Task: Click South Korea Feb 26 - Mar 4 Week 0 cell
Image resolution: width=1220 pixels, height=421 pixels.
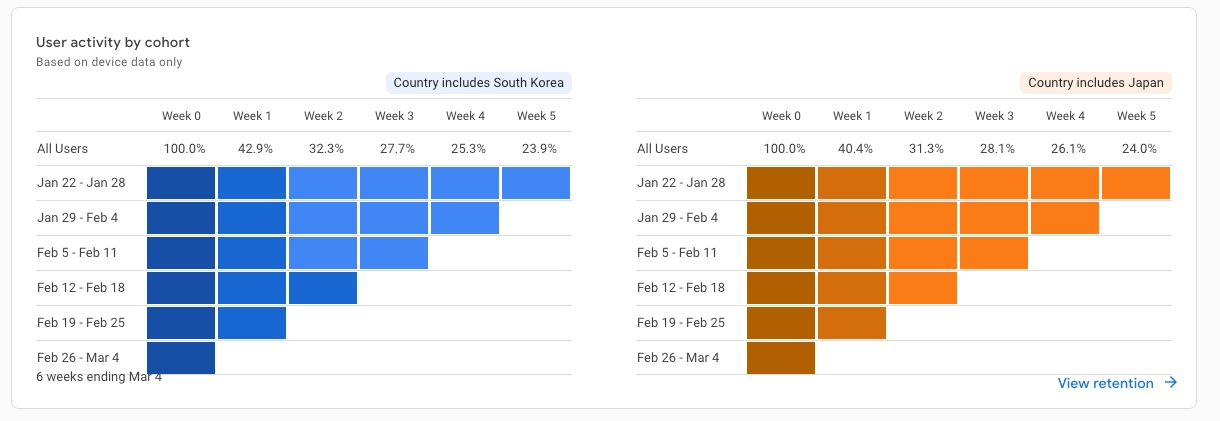Action: 181,357
